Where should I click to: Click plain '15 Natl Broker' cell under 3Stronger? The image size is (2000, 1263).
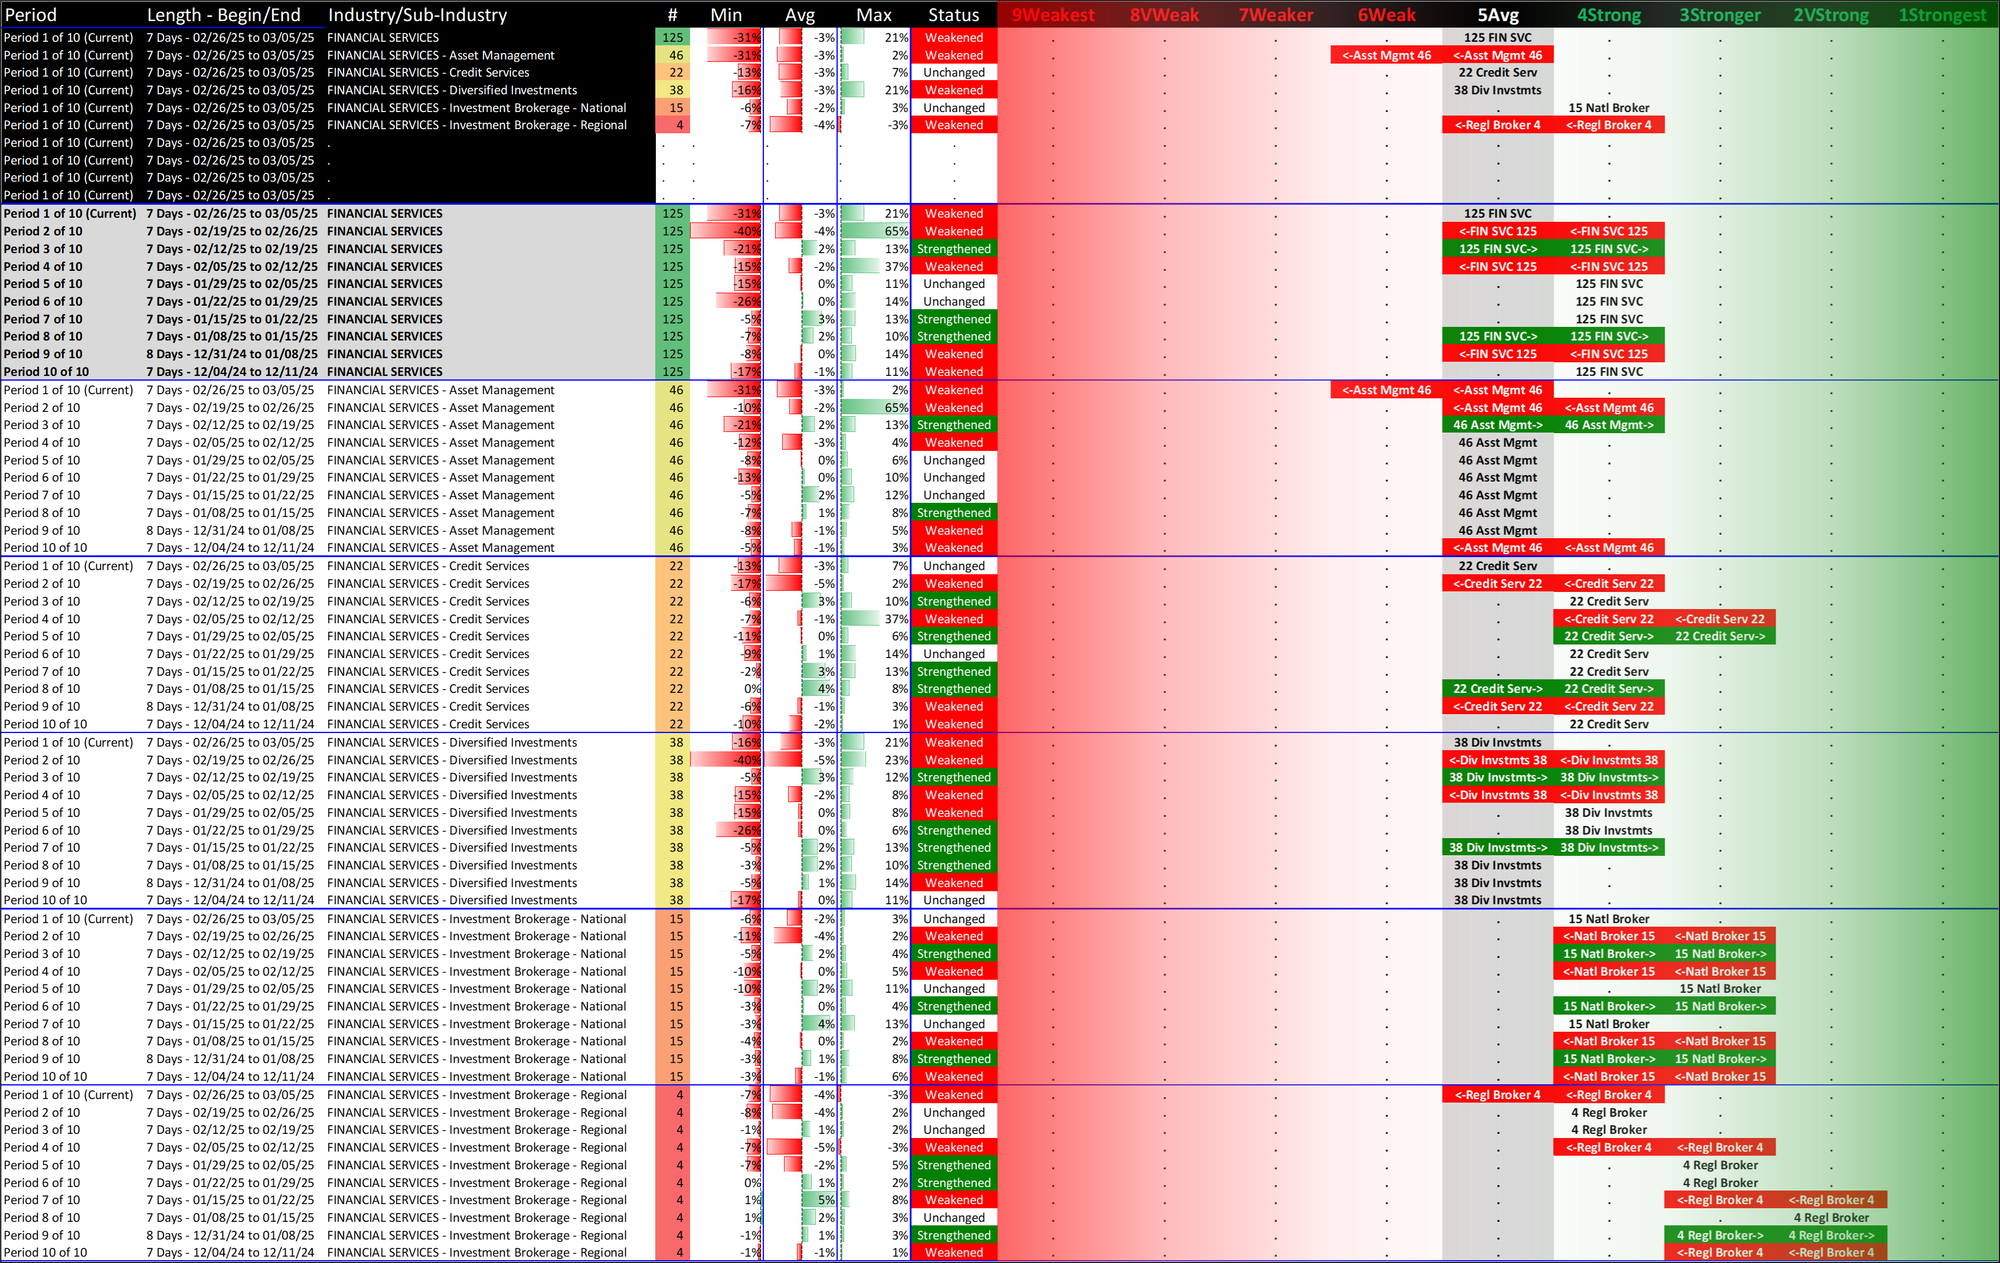(x=1720, y=989)
